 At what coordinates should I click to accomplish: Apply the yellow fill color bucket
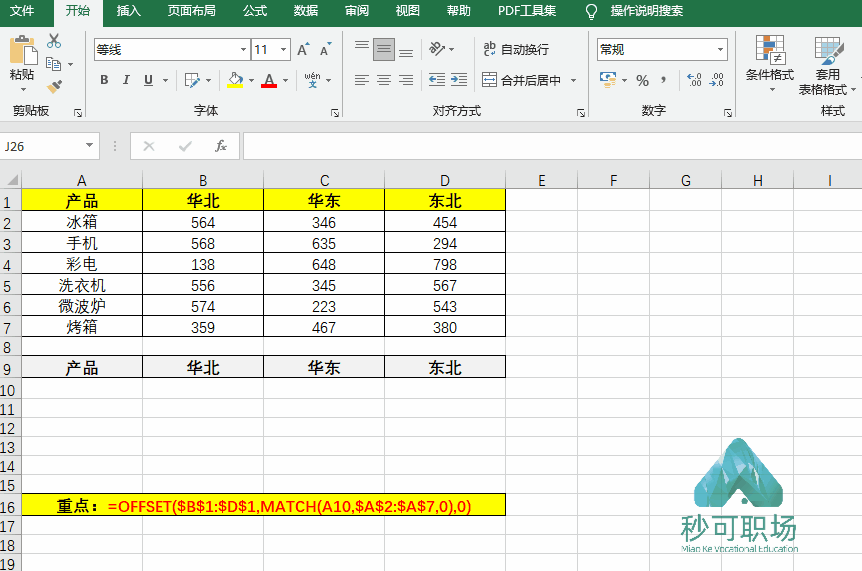click(235, 80)
